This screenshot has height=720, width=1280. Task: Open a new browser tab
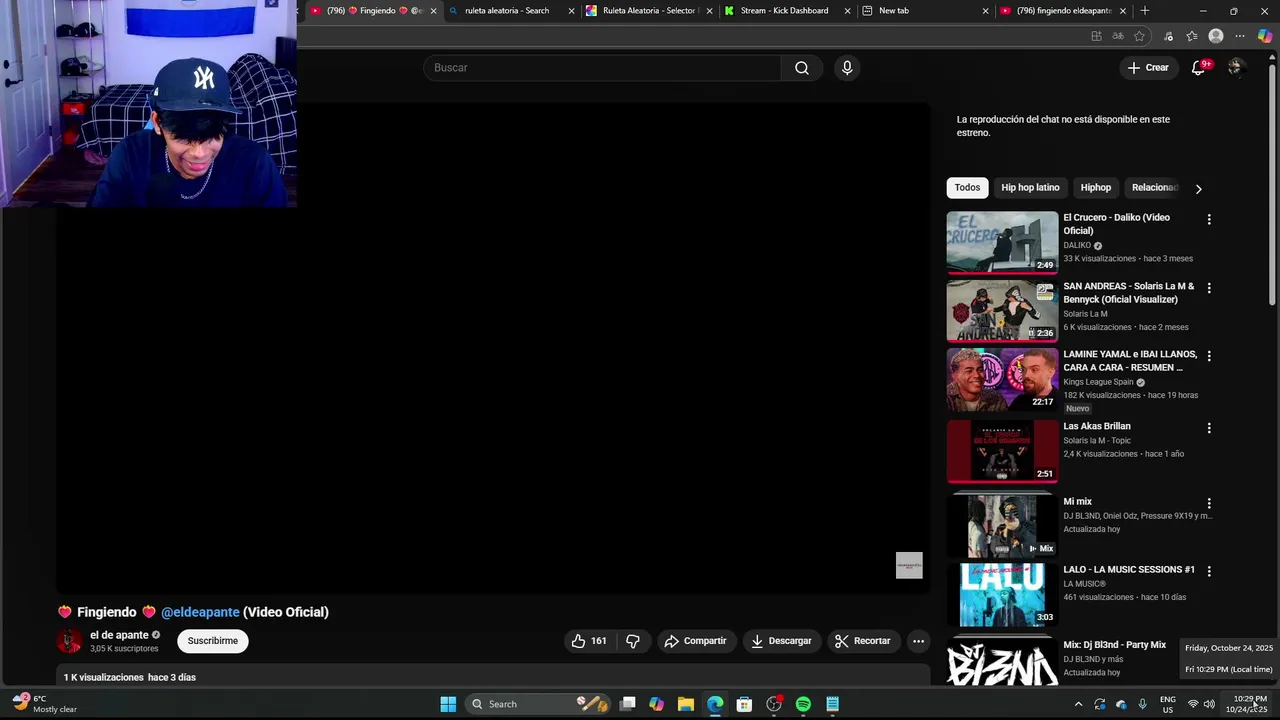[x=1144, y=11]
